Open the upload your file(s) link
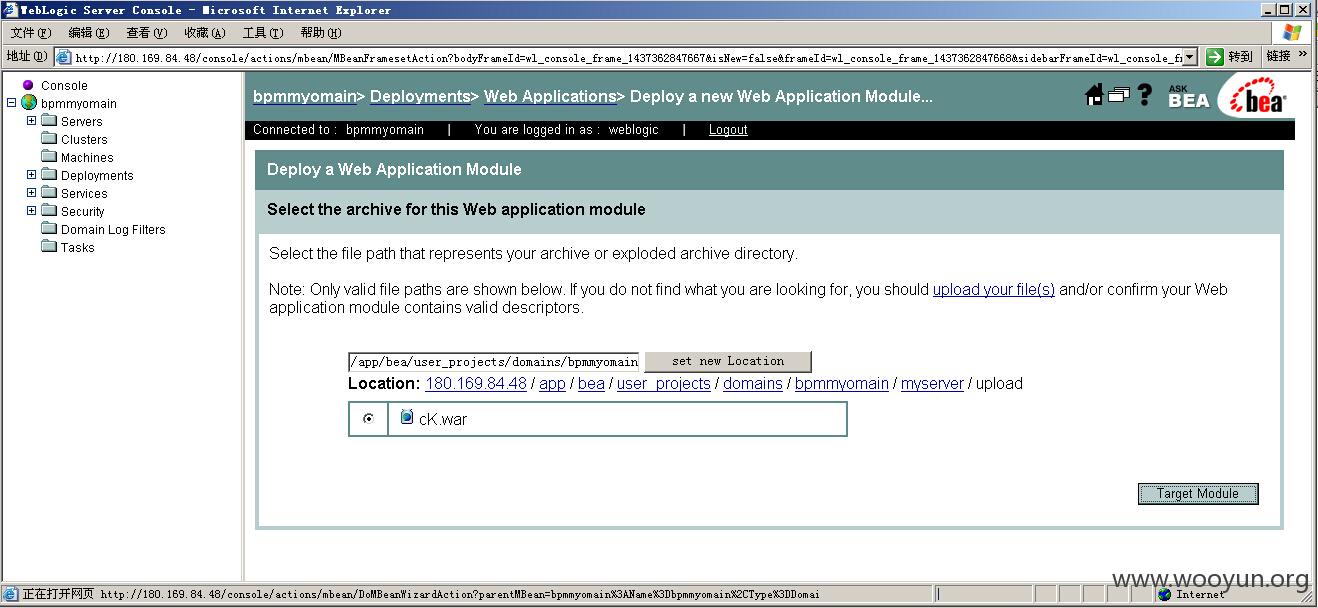Image resolution: width=1318 pixels, height=608 pixels. [x=994, y=289]
